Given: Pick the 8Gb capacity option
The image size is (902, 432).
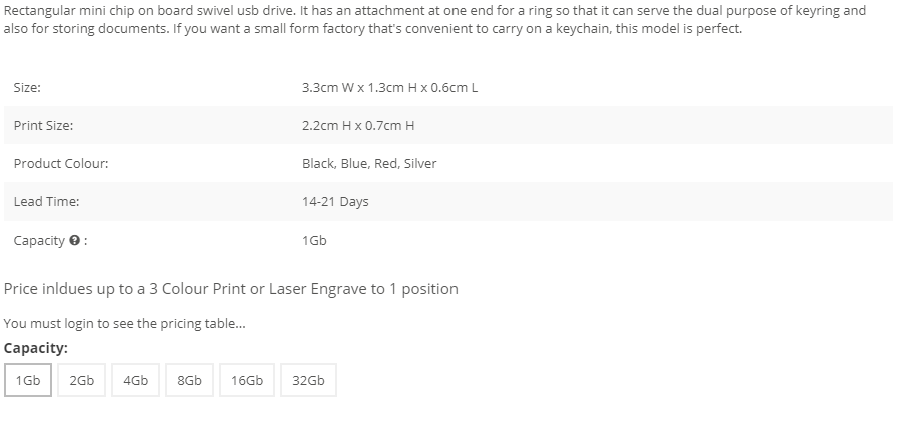Looking at the screenshot, I should point(189,380).
